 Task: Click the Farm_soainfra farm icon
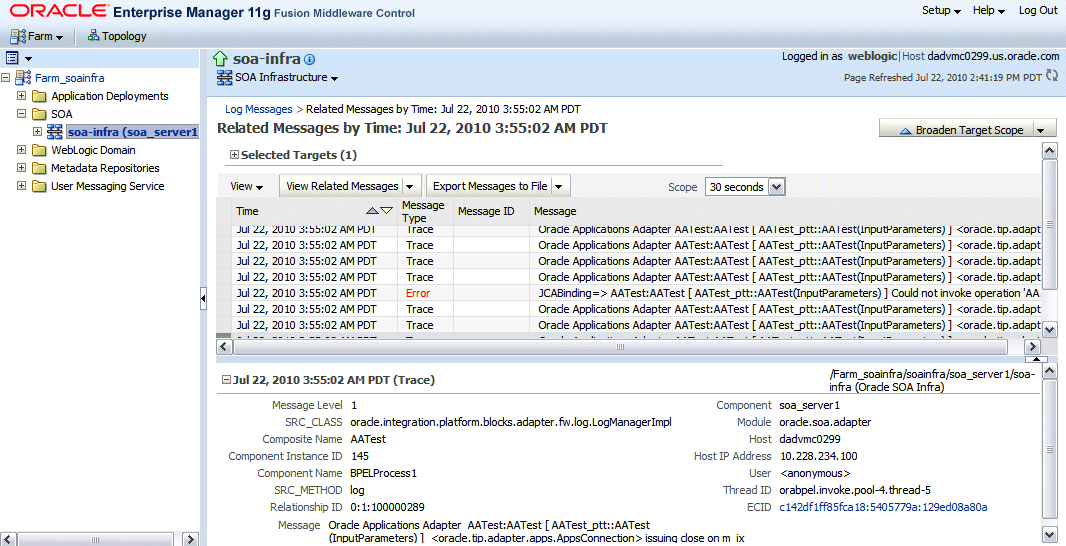23,78
